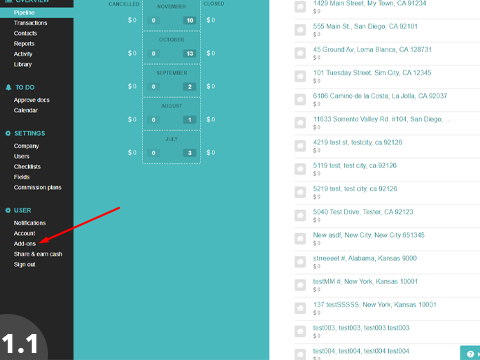Screen dimensions: 480x360
Task: Select the September pipeline month box
Action: (172, 81)
